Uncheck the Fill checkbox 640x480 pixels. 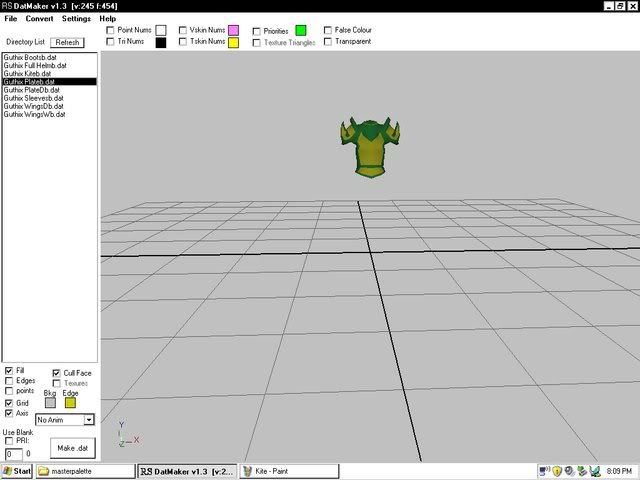(x=9, y=371)
